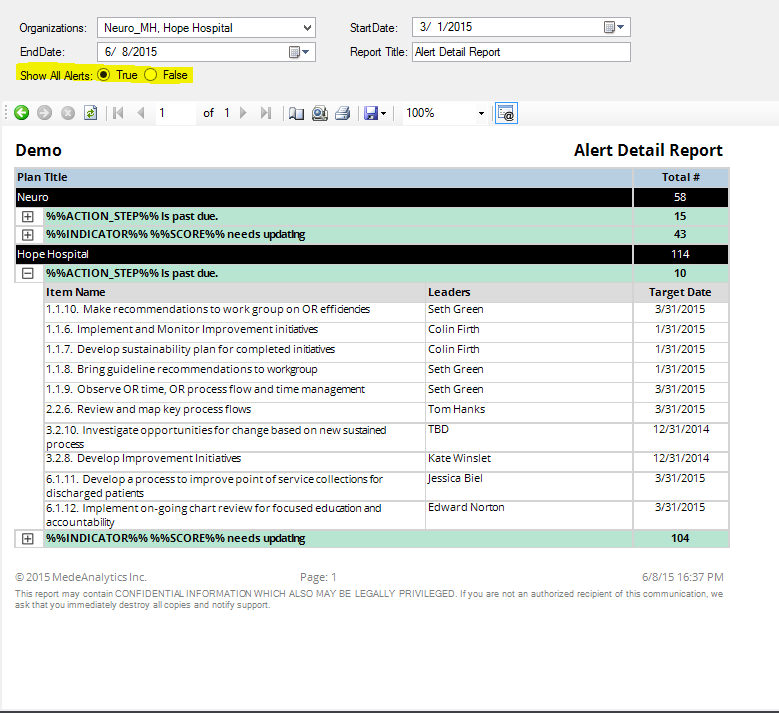
Task: Click the Neuro total 58 cell
Action: point(681,197)
